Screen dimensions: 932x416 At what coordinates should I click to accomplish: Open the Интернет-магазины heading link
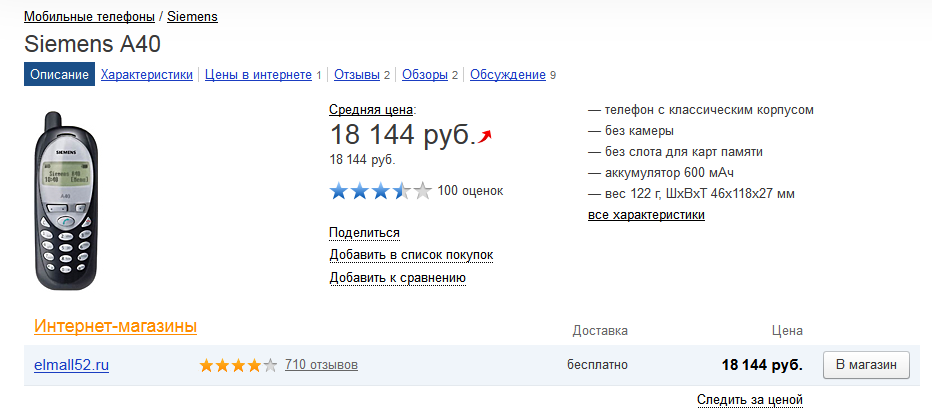click(115, 326)
